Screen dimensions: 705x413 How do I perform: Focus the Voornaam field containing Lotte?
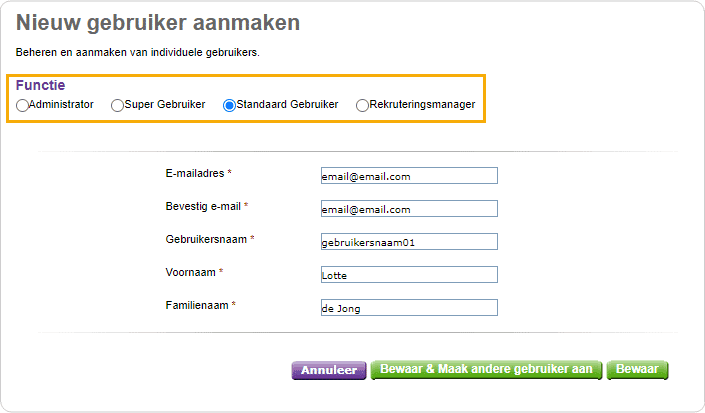pos(409,275)
